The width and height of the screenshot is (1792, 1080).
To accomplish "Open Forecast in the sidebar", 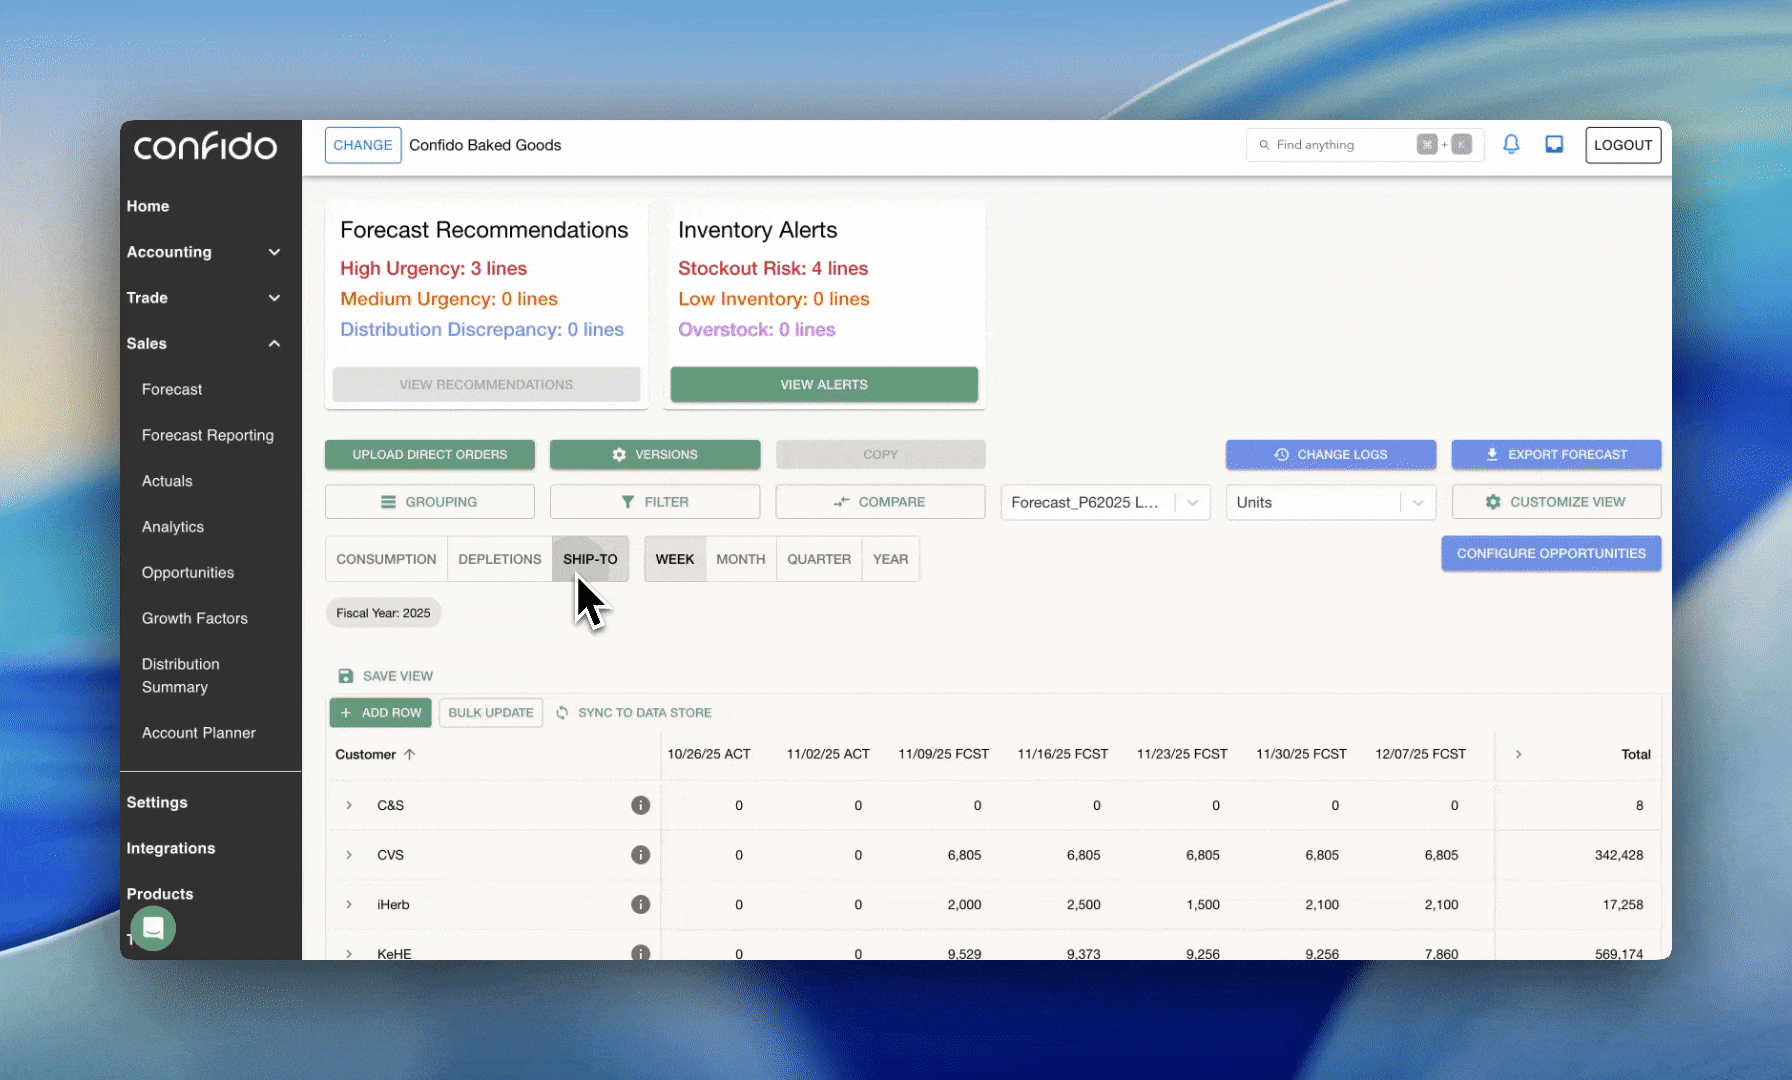I will [x=172, y=390].
